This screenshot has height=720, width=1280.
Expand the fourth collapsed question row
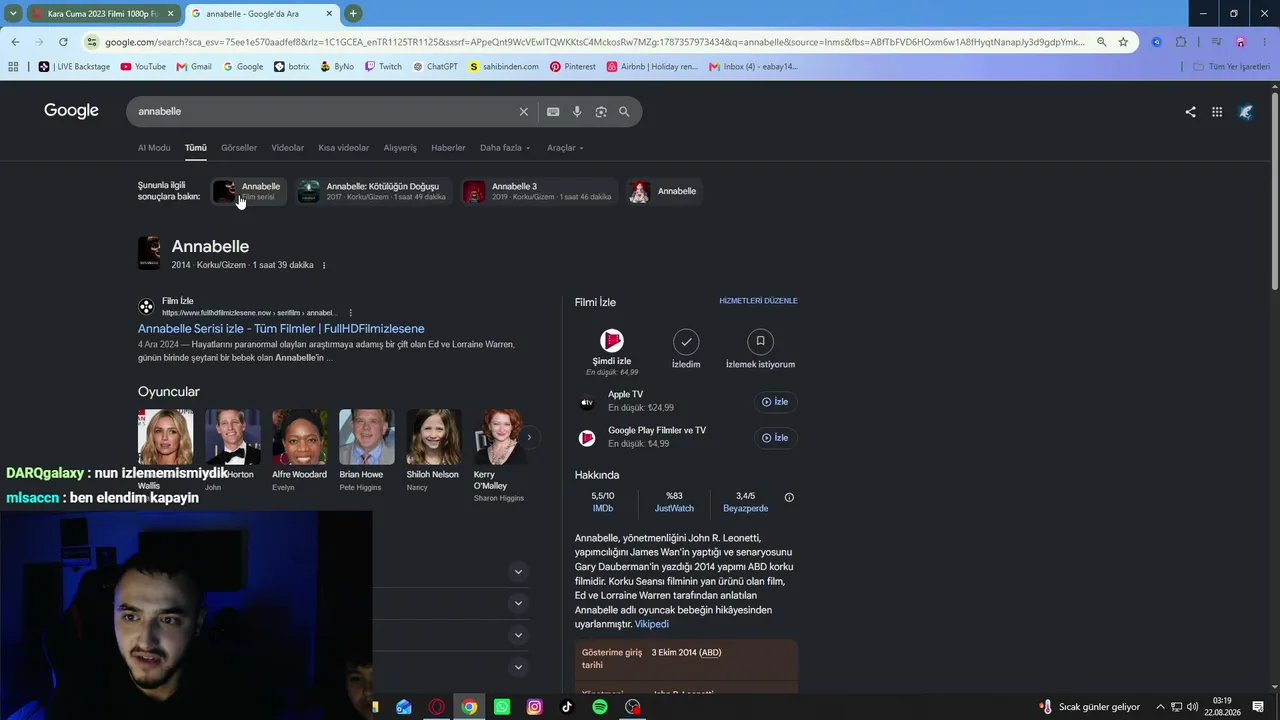click(x=518, y=667)
